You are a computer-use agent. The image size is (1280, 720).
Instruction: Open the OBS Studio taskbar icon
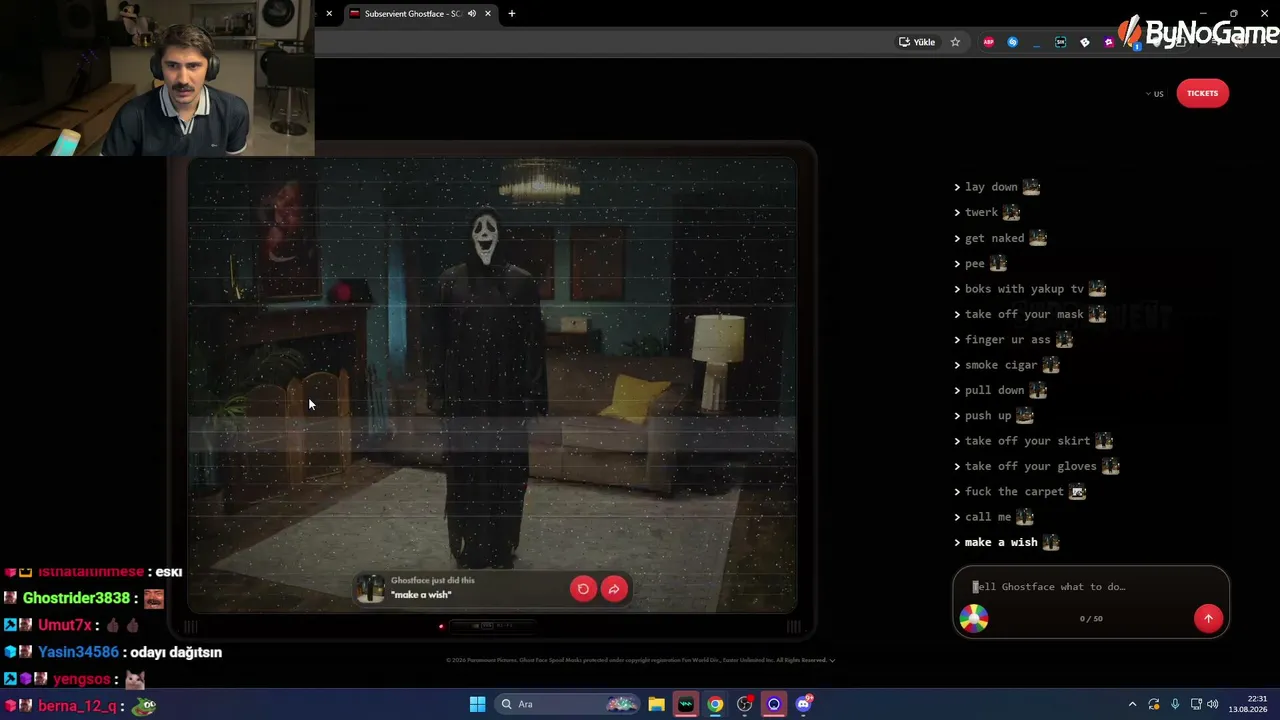(x=745, y=704)
